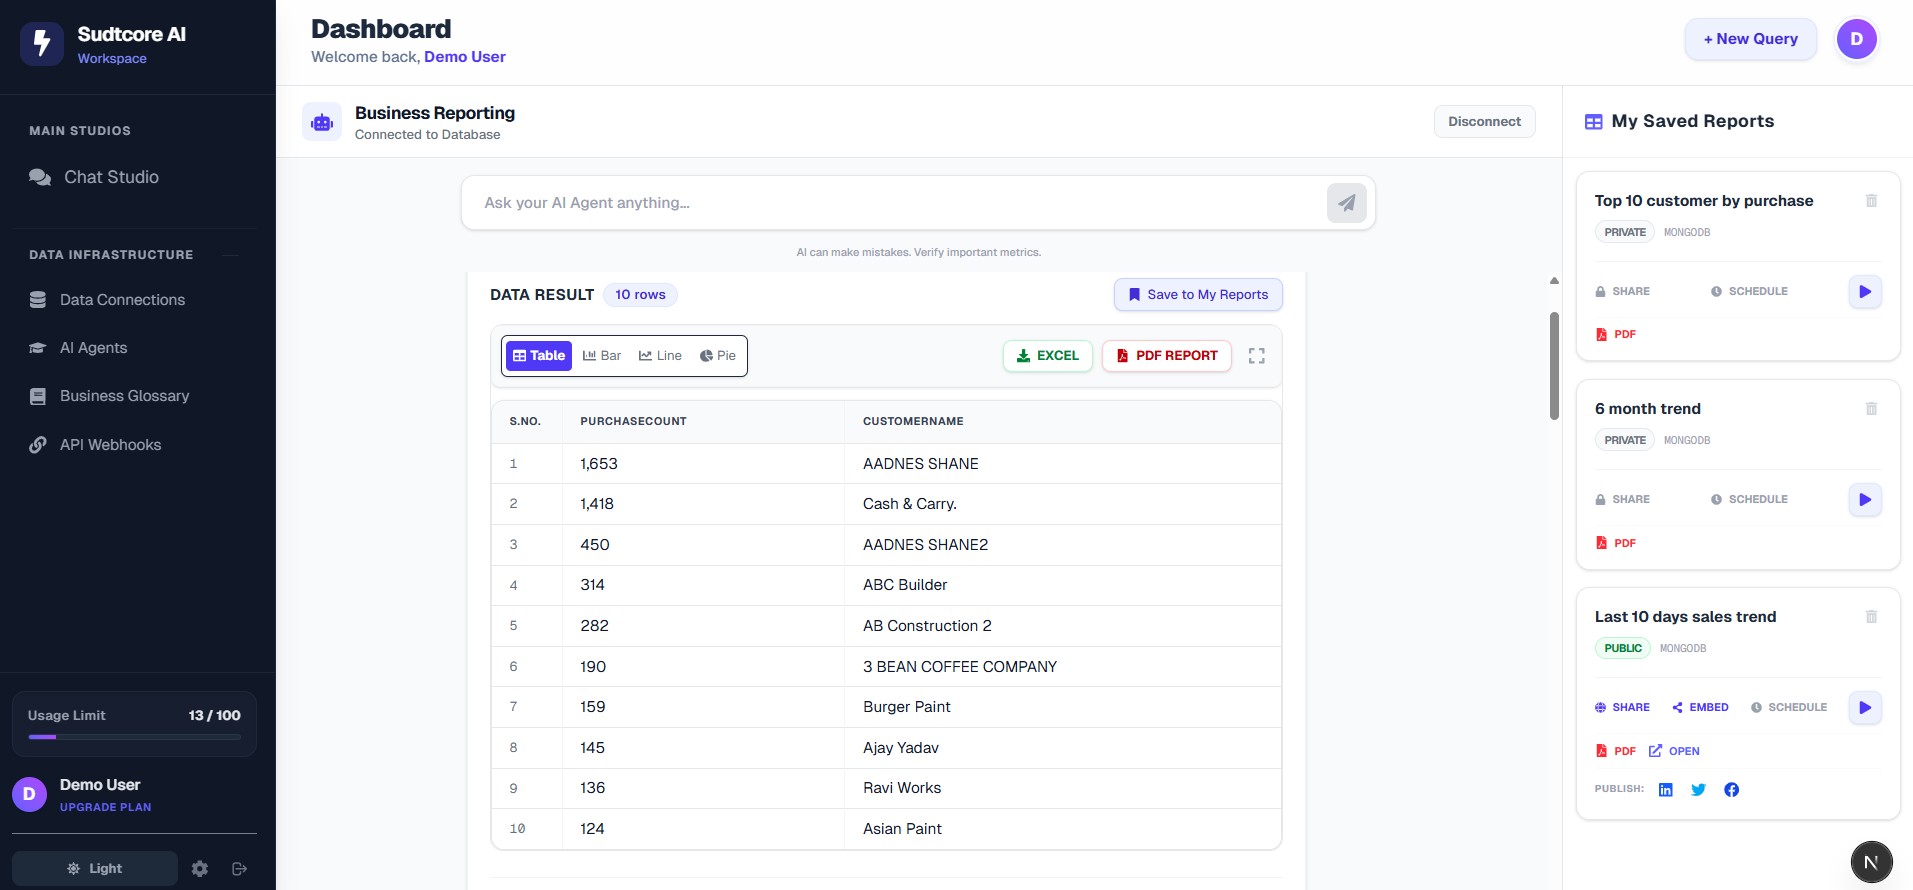Expand data result to fullscreen

coord(1257,356)
